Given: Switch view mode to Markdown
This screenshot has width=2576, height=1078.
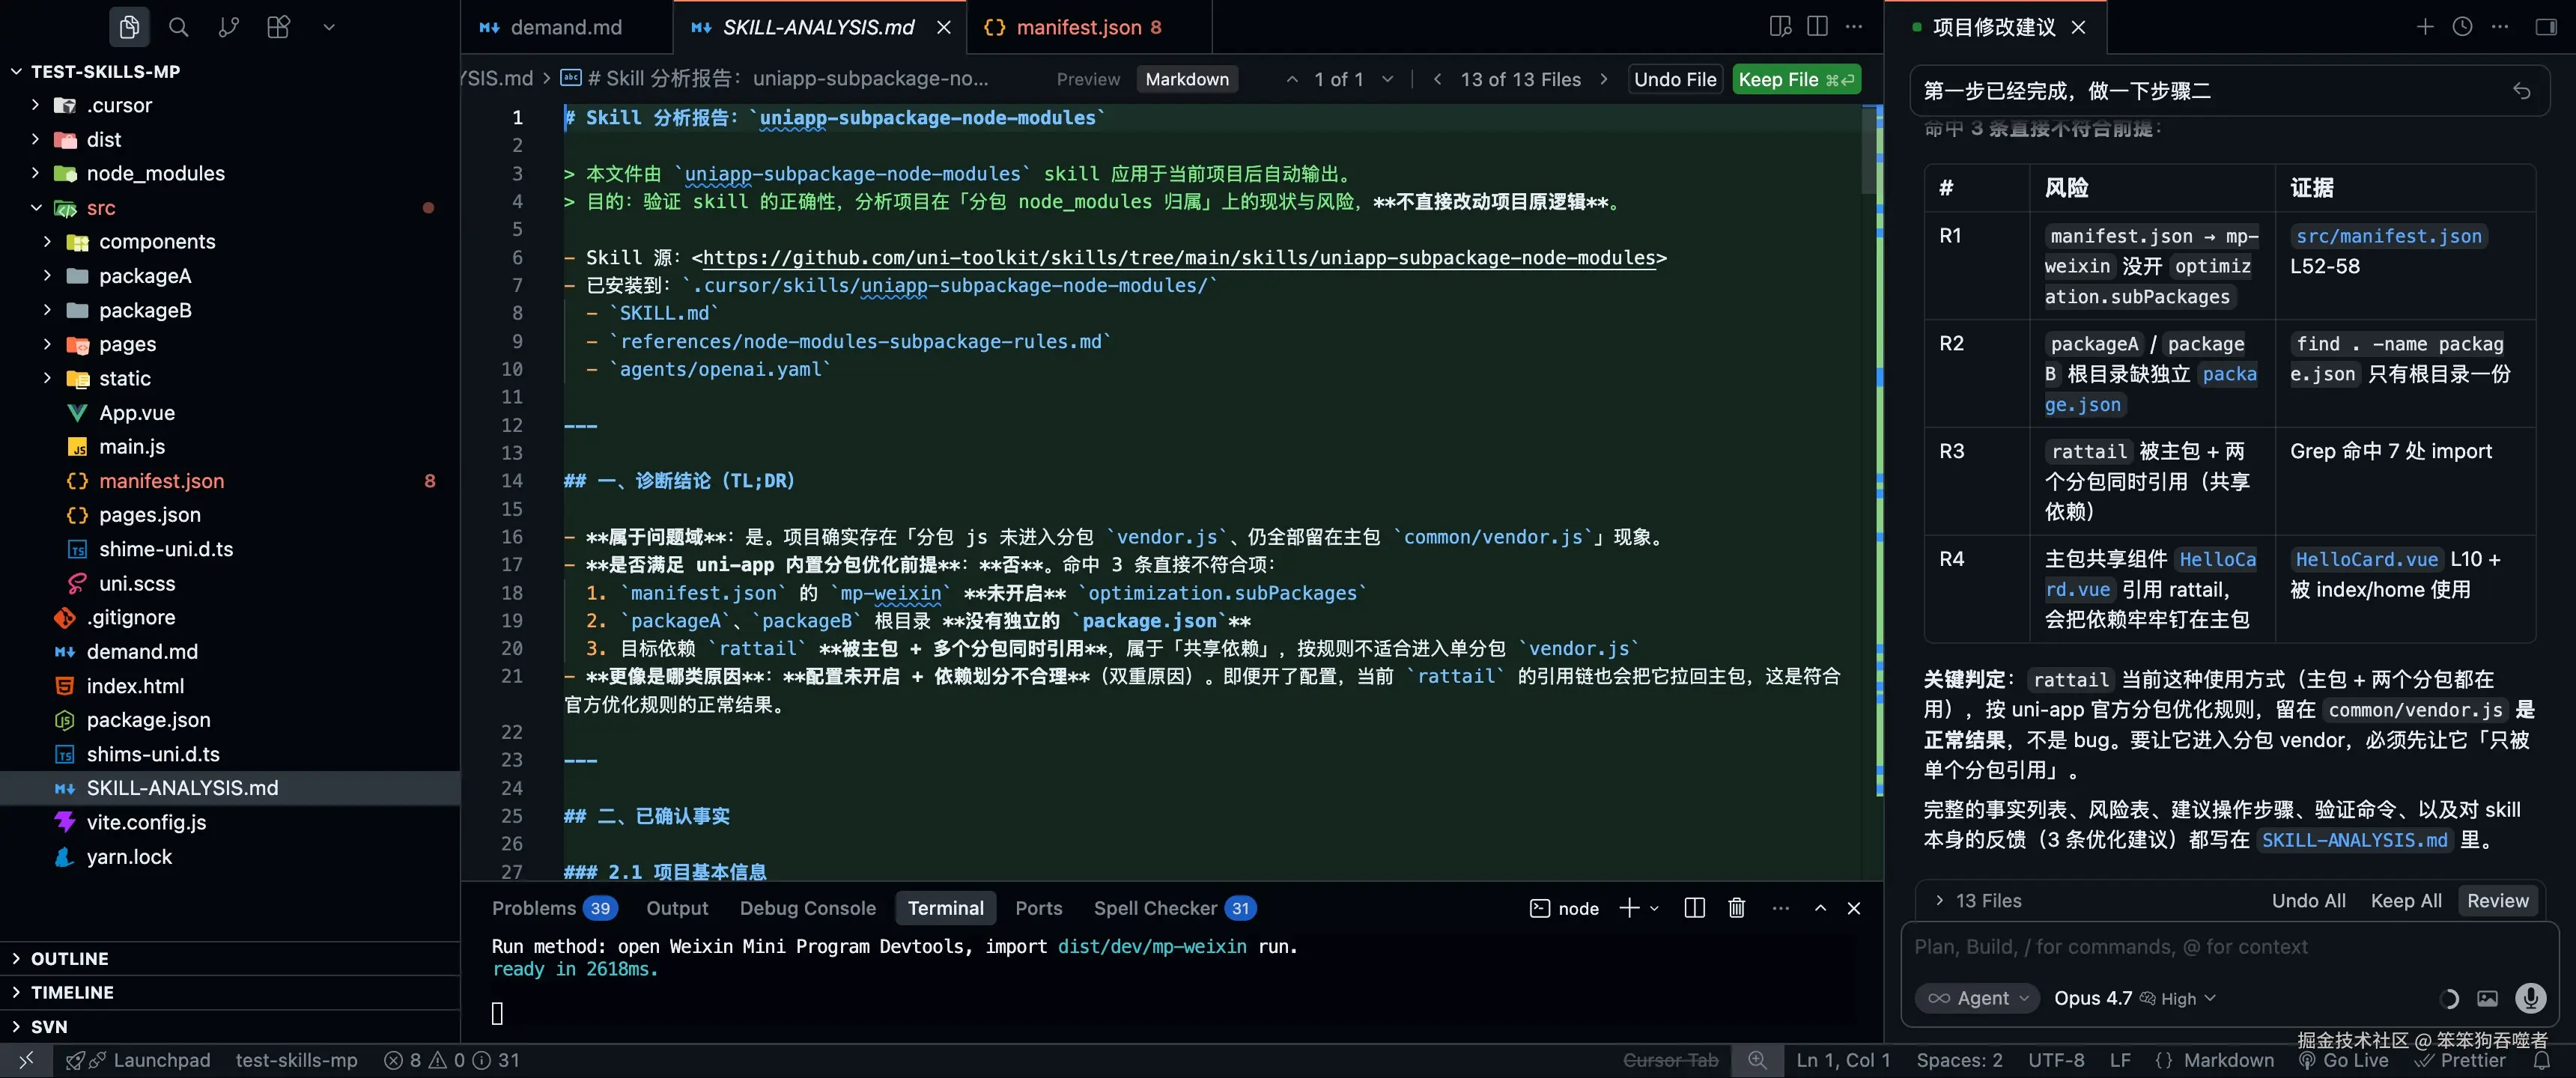Looking at the screenshot, I should click(x=1186, y=79).
